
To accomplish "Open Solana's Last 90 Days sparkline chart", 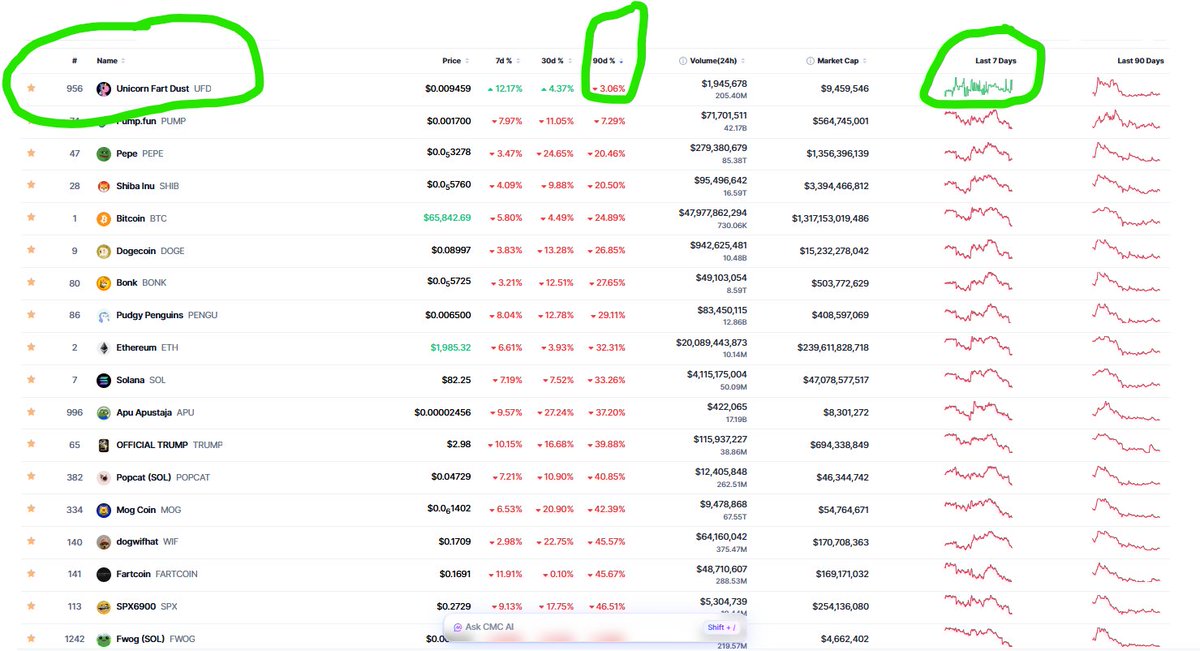I will 1126,380.
